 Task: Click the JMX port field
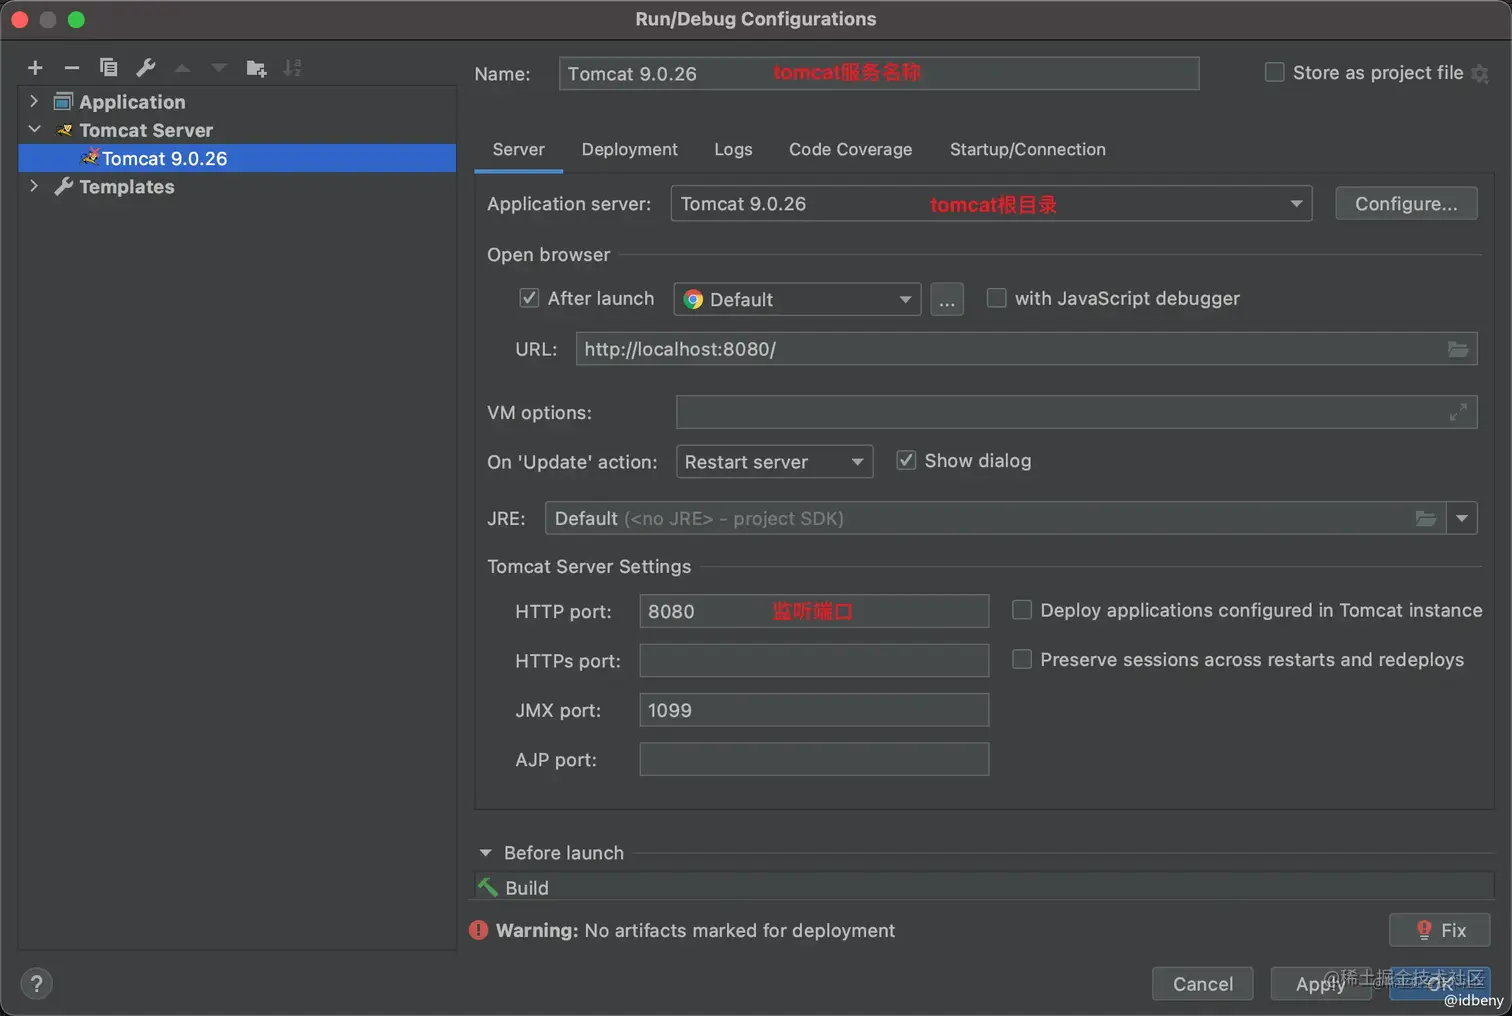(x=814, y=710)
